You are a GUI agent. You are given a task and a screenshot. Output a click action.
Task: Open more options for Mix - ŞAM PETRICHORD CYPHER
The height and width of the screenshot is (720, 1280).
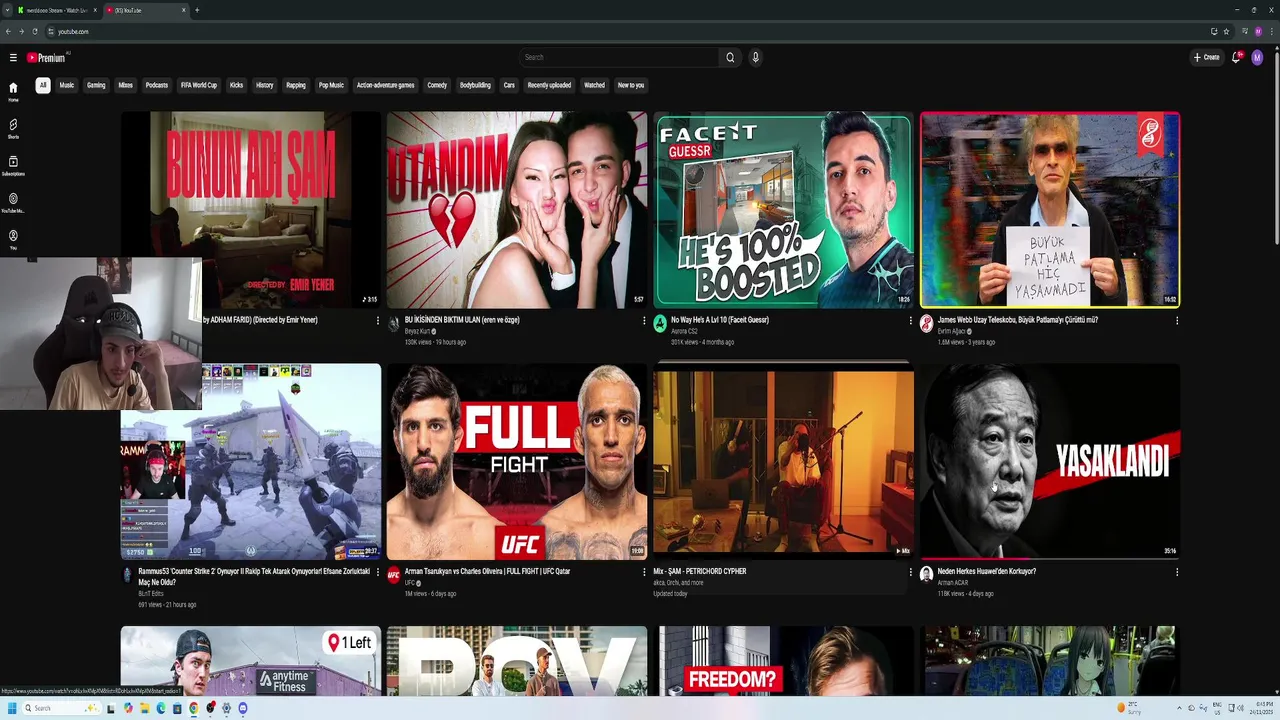(910, 572)
